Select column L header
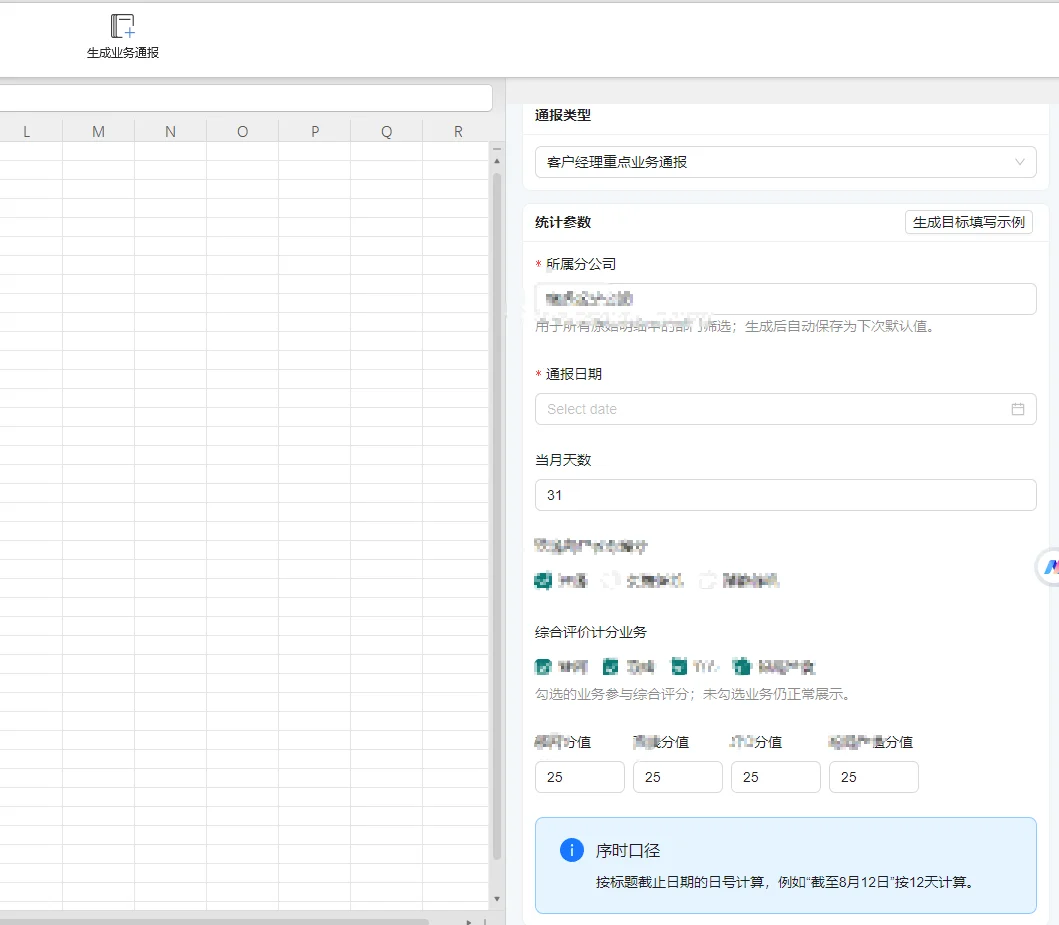Image resolution: width=1059 pixels, height=925 pixels. click(26, 132)
